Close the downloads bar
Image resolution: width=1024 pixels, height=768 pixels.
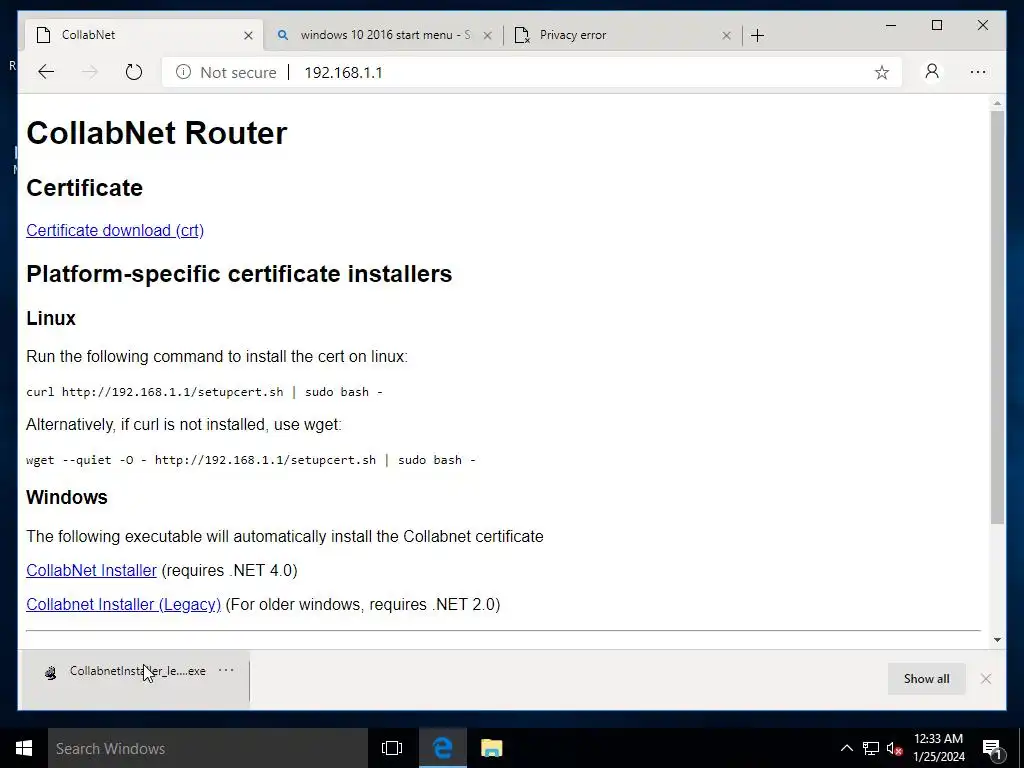(x=986, y=679)
